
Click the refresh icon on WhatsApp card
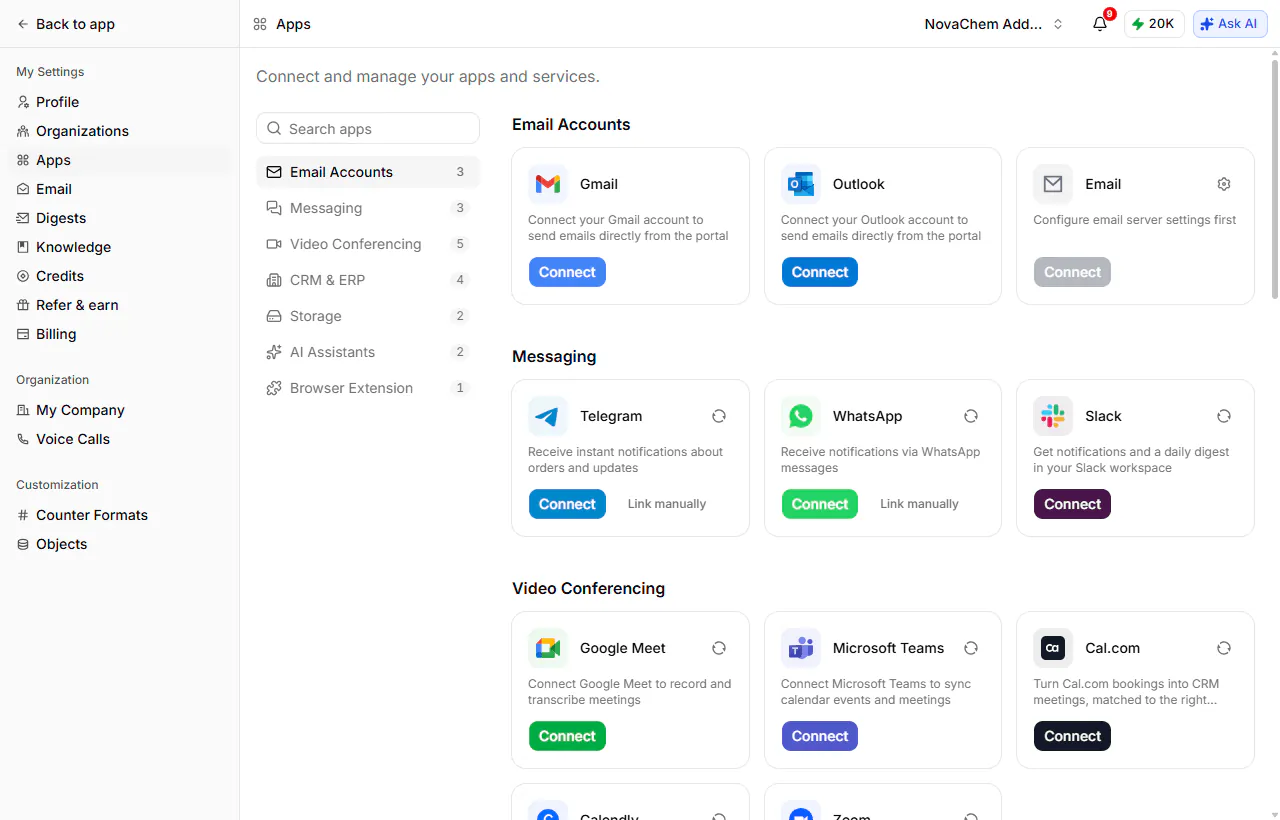971,416
